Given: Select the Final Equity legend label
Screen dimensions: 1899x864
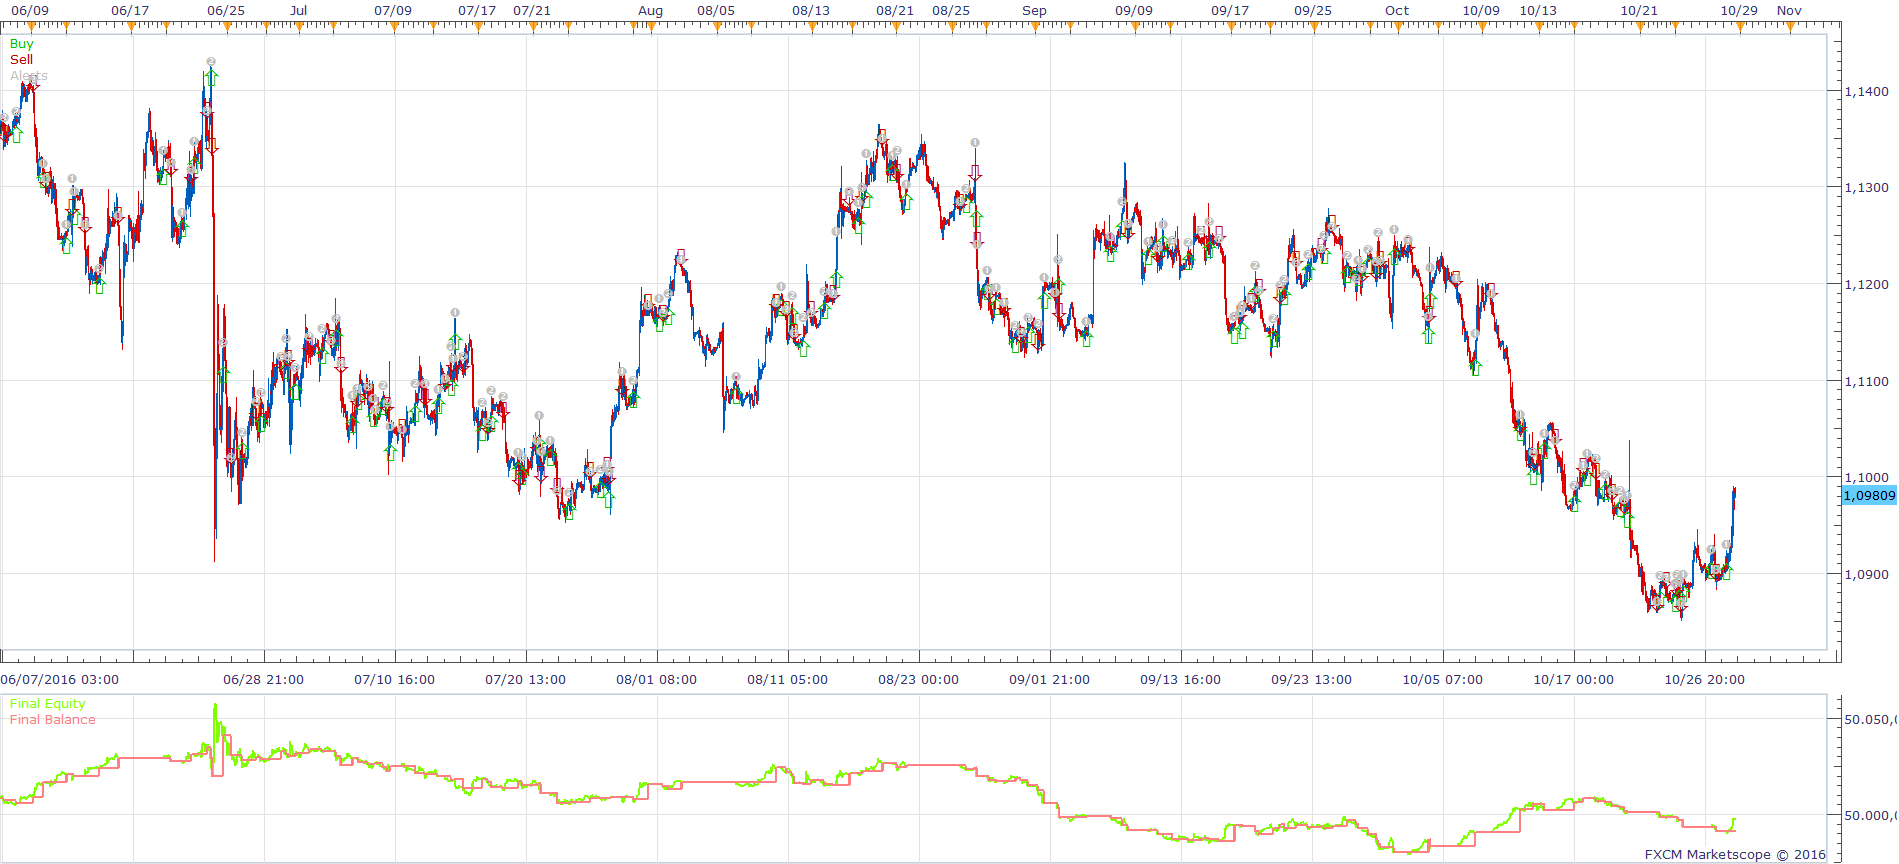Looking at the screenshot, I should [x=47, y=704].
